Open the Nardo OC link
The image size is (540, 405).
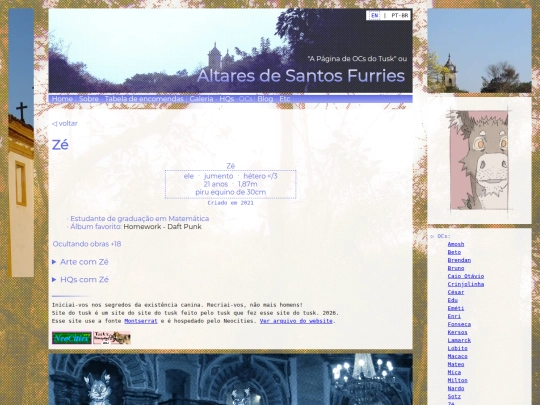[456, 388]
